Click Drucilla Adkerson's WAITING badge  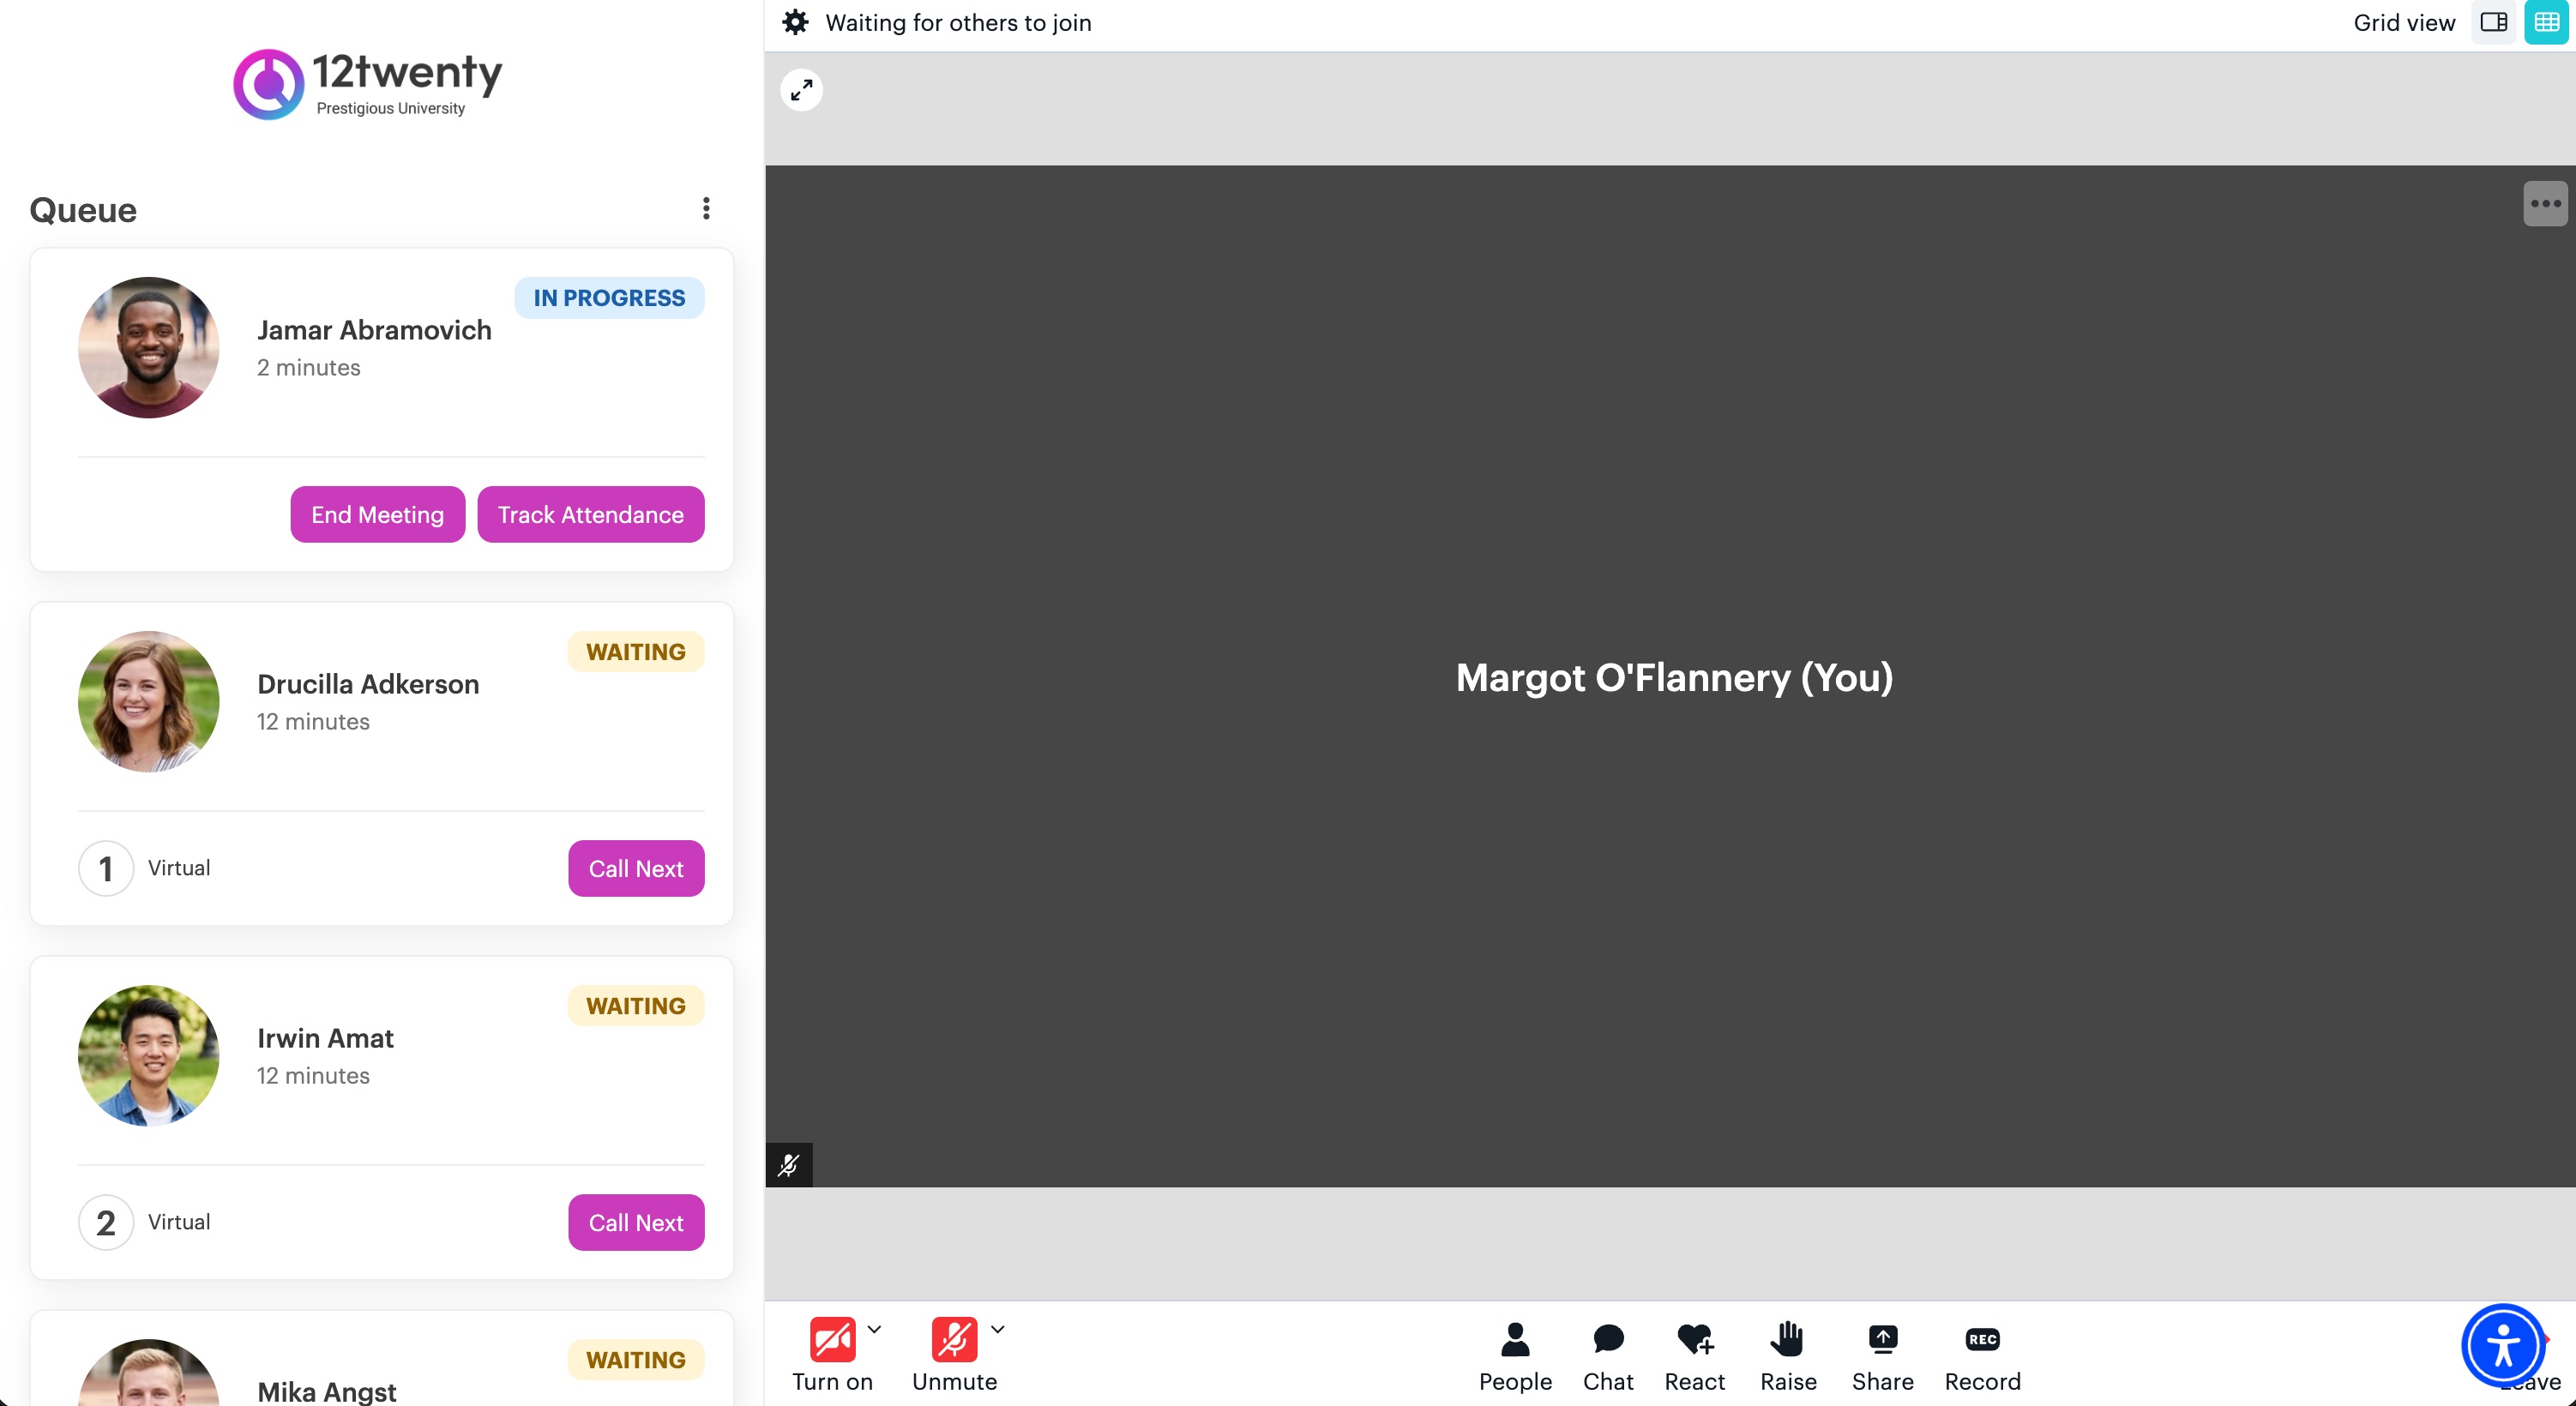636,652
